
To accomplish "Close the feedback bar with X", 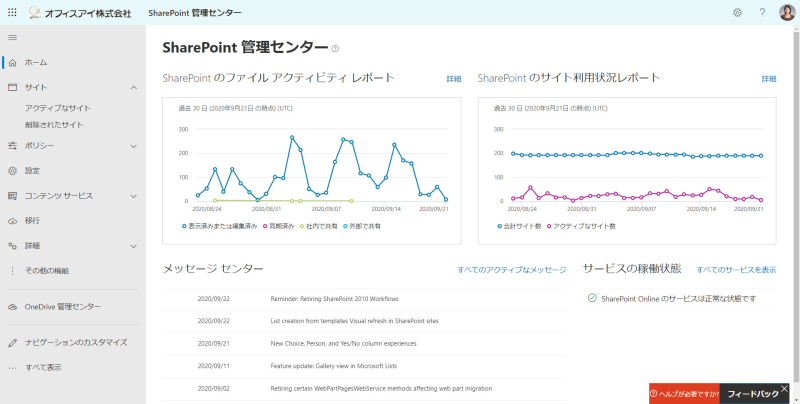I will (x=784, y=389).
